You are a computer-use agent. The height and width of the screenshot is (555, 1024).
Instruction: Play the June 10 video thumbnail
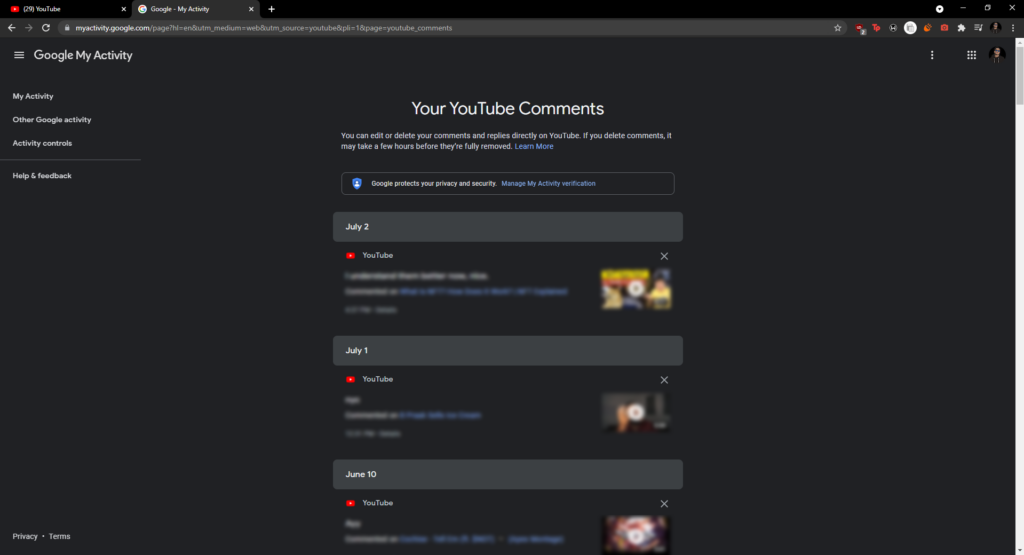point(635,535)
